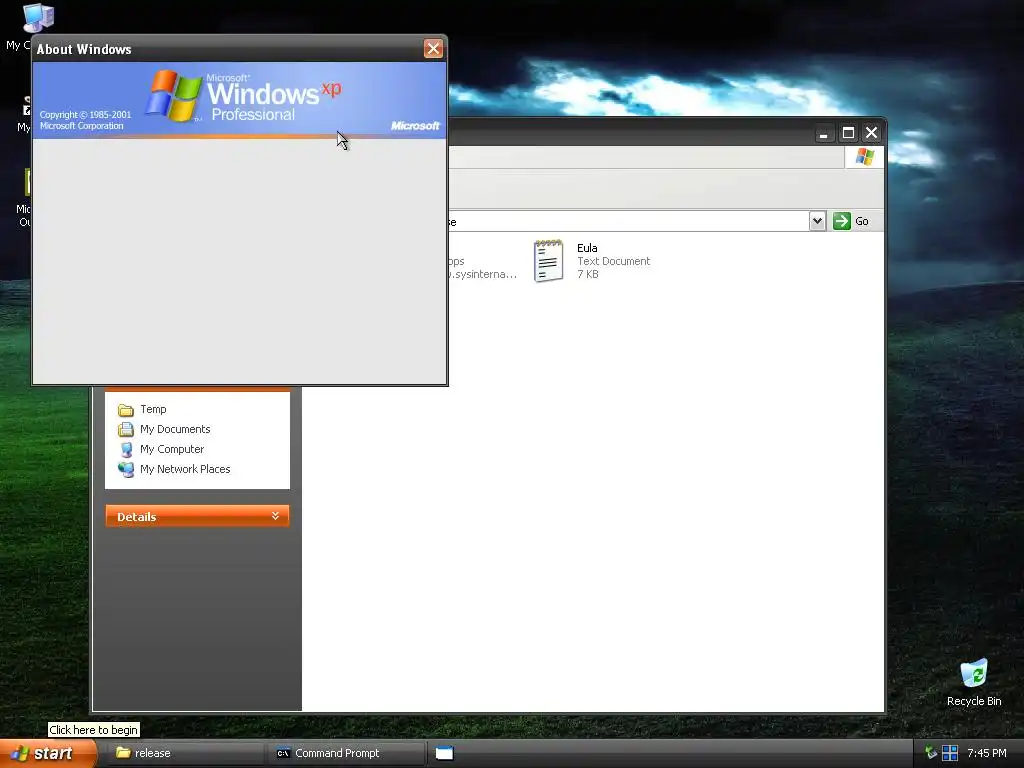
Task: Close the About Windows dialog
Action: coord(433,49)
